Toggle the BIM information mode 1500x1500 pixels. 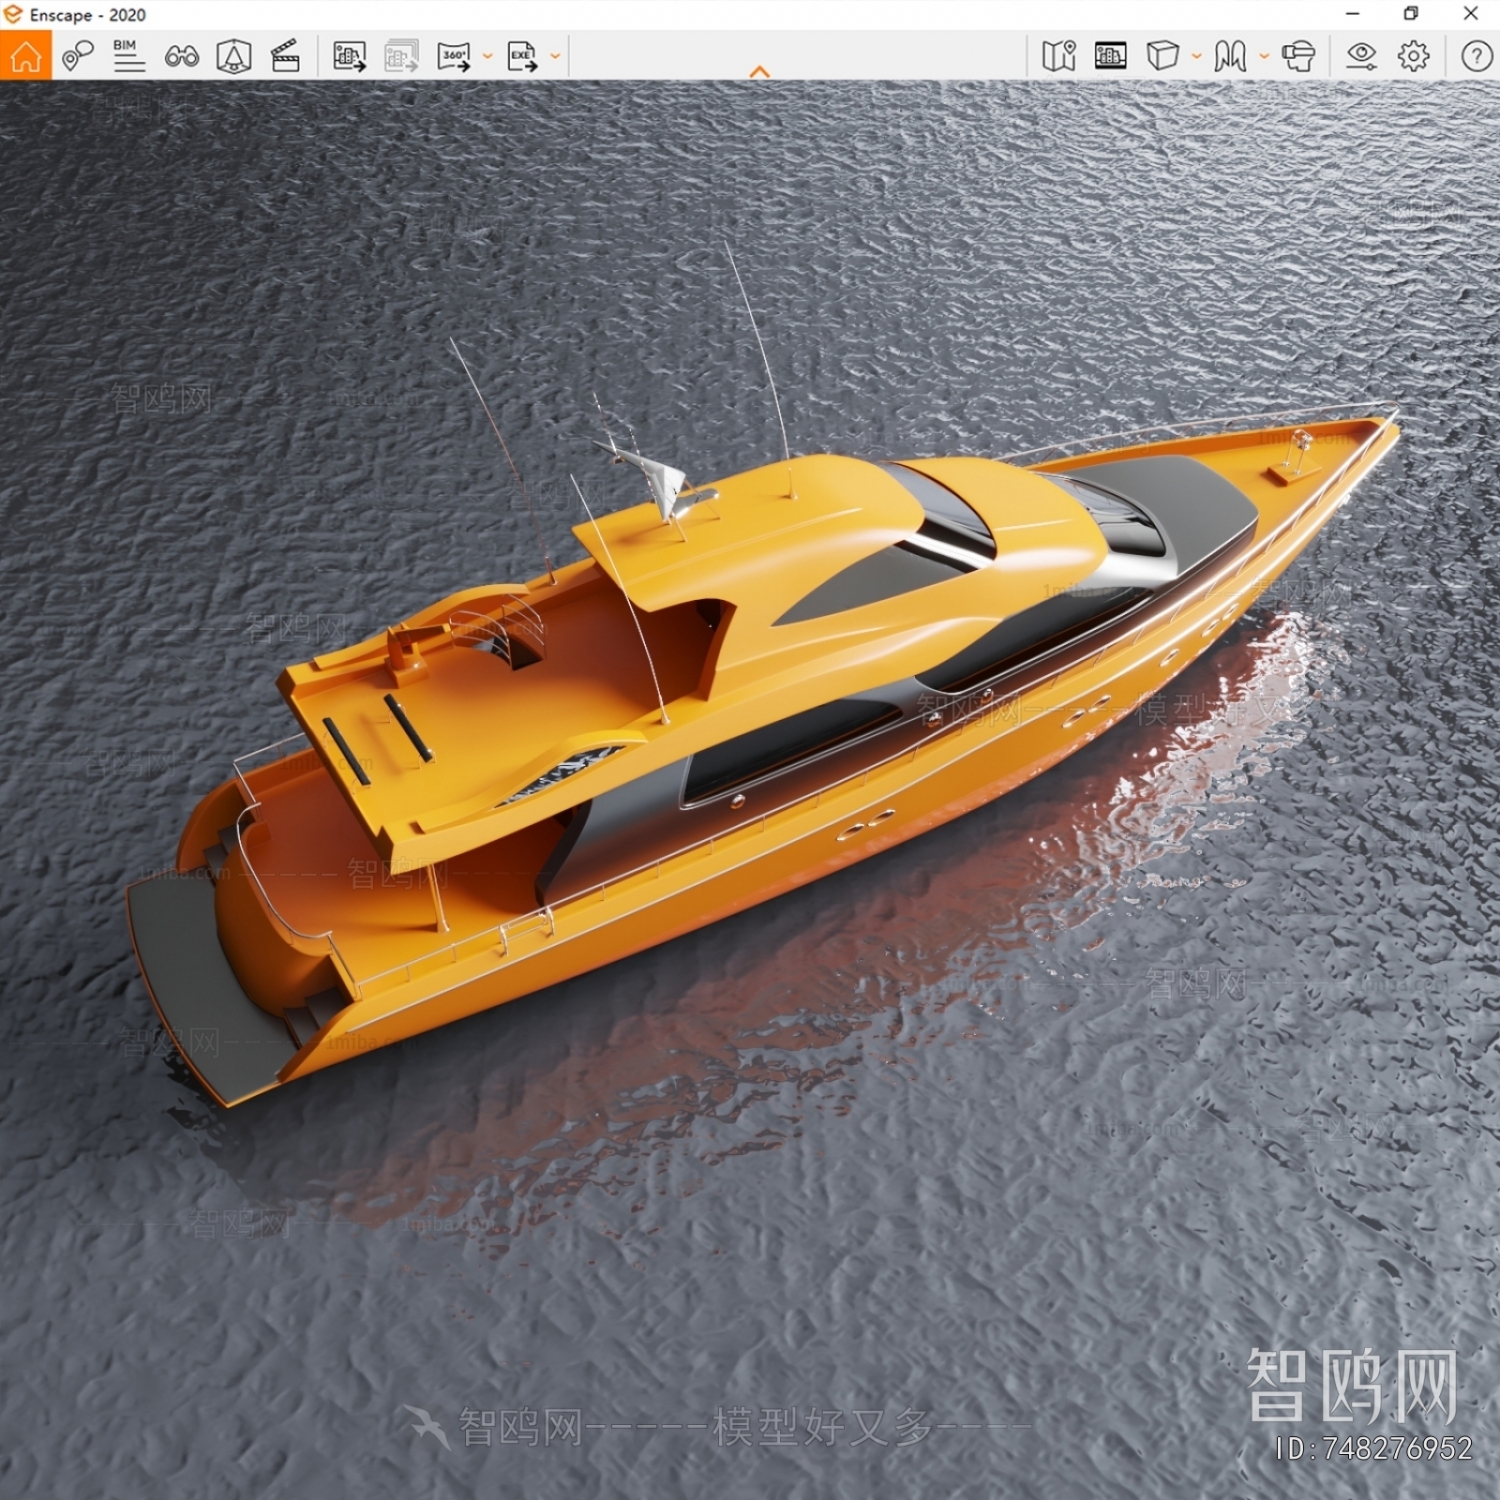coord(129,56)
